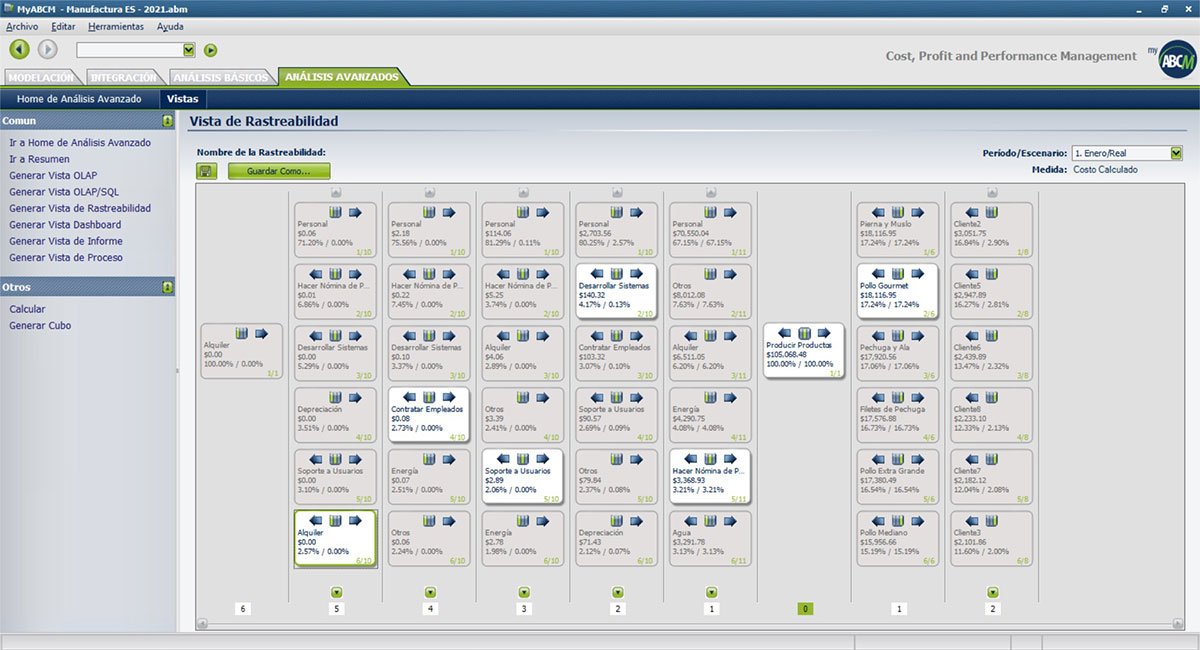Click the right arrow on leftmost Alquiler 1/1 card
The width and height of the screenshot is (1200, 650).
[261, 333]
